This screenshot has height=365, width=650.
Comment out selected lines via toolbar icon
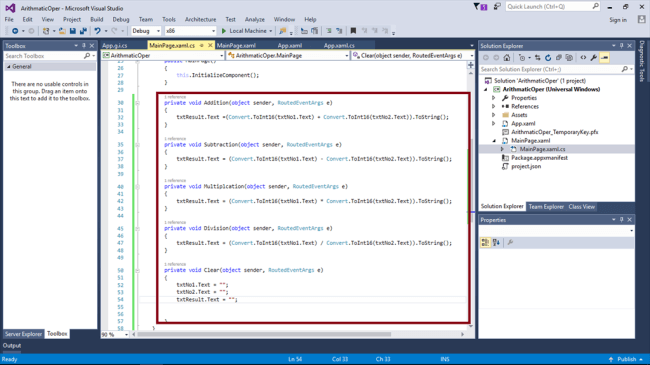pos(329,31)
